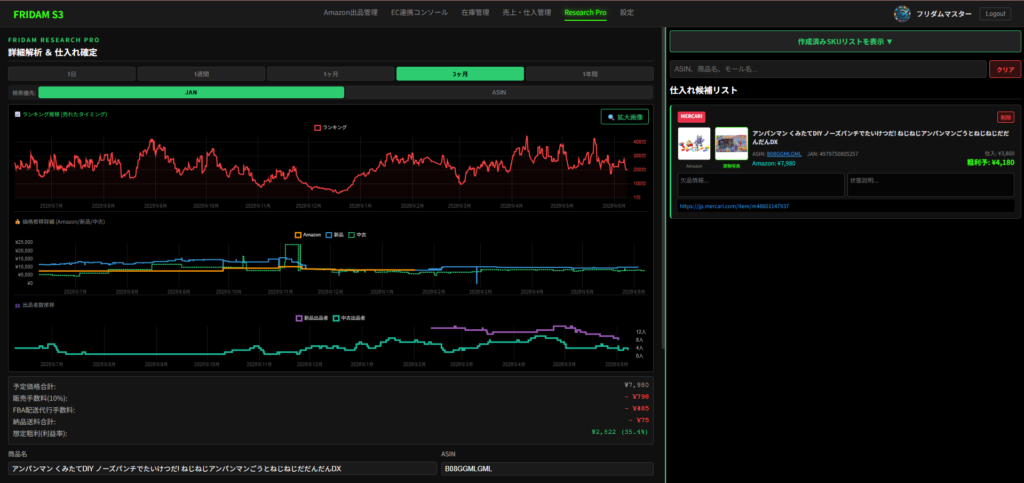Click the 仕入れ候補リスト heading
This screenshot has height=483, width=1024.
[x=703, y=91]
